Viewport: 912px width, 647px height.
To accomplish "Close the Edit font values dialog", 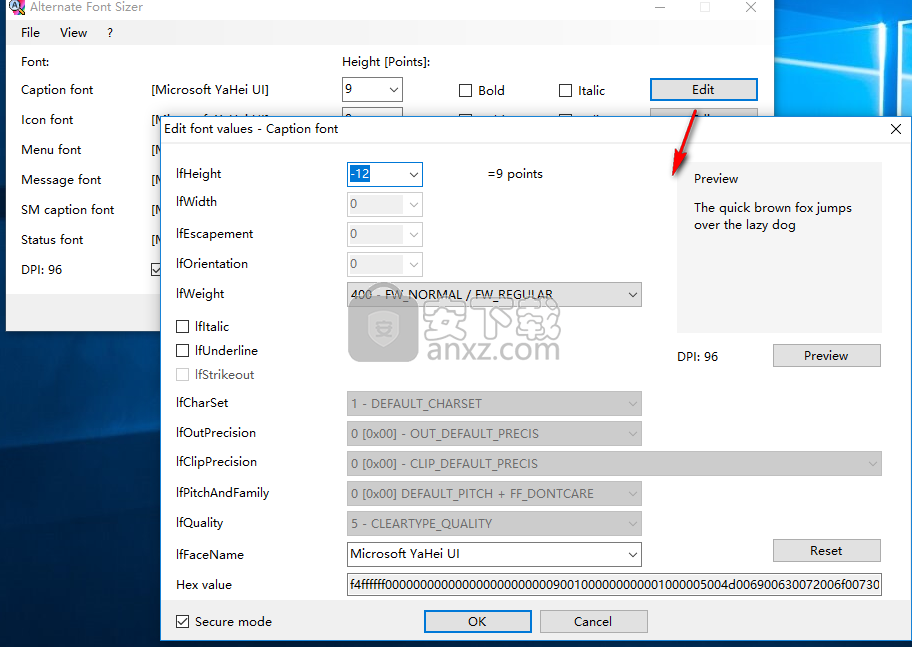I will [896, 129].
